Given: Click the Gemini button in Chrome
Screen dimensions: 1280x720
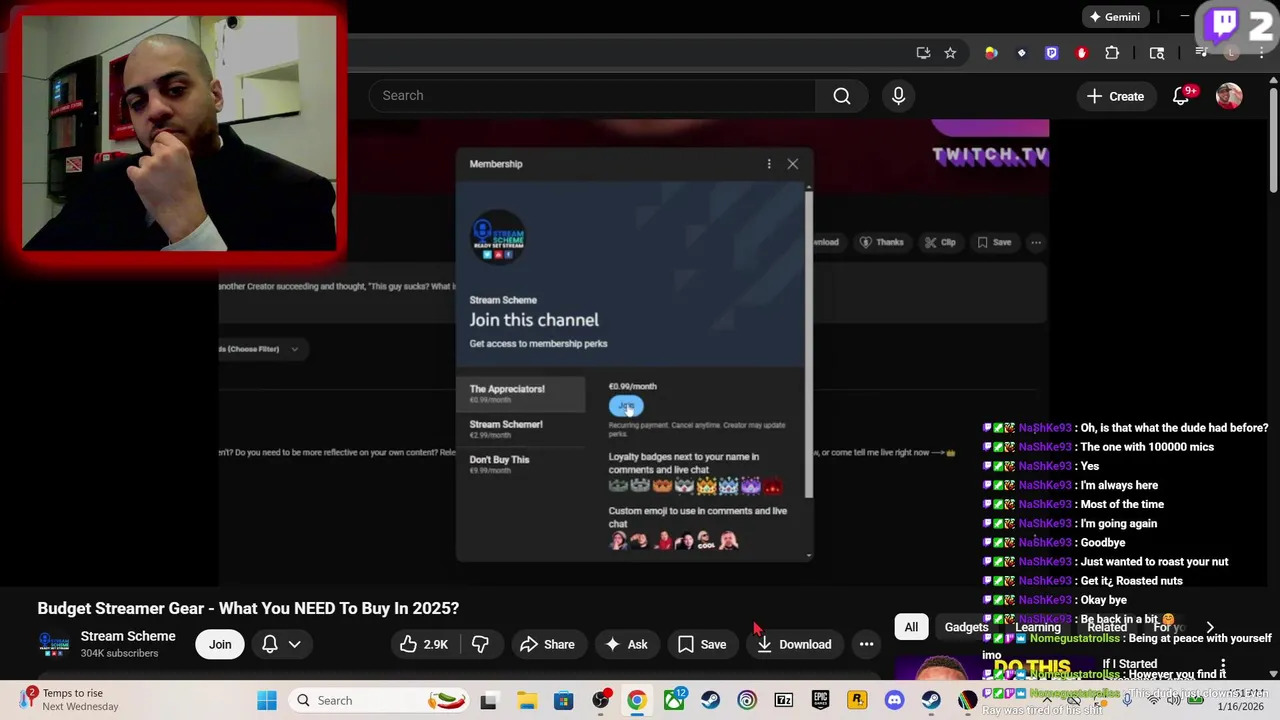Looking at the screenshot, I should [1114, 17].
